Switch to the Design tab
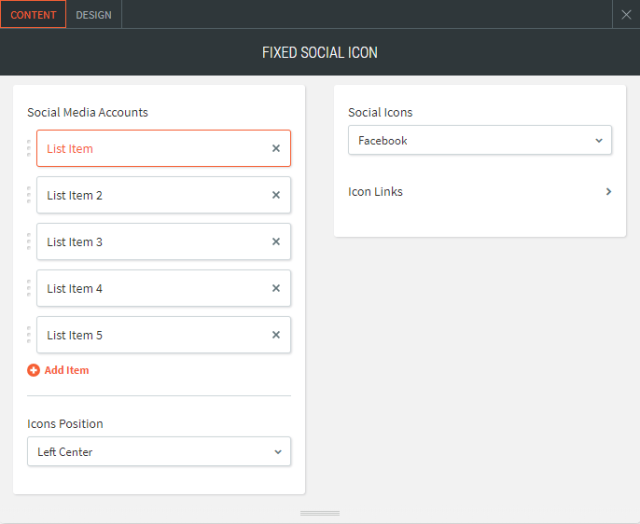 (94, 15)
